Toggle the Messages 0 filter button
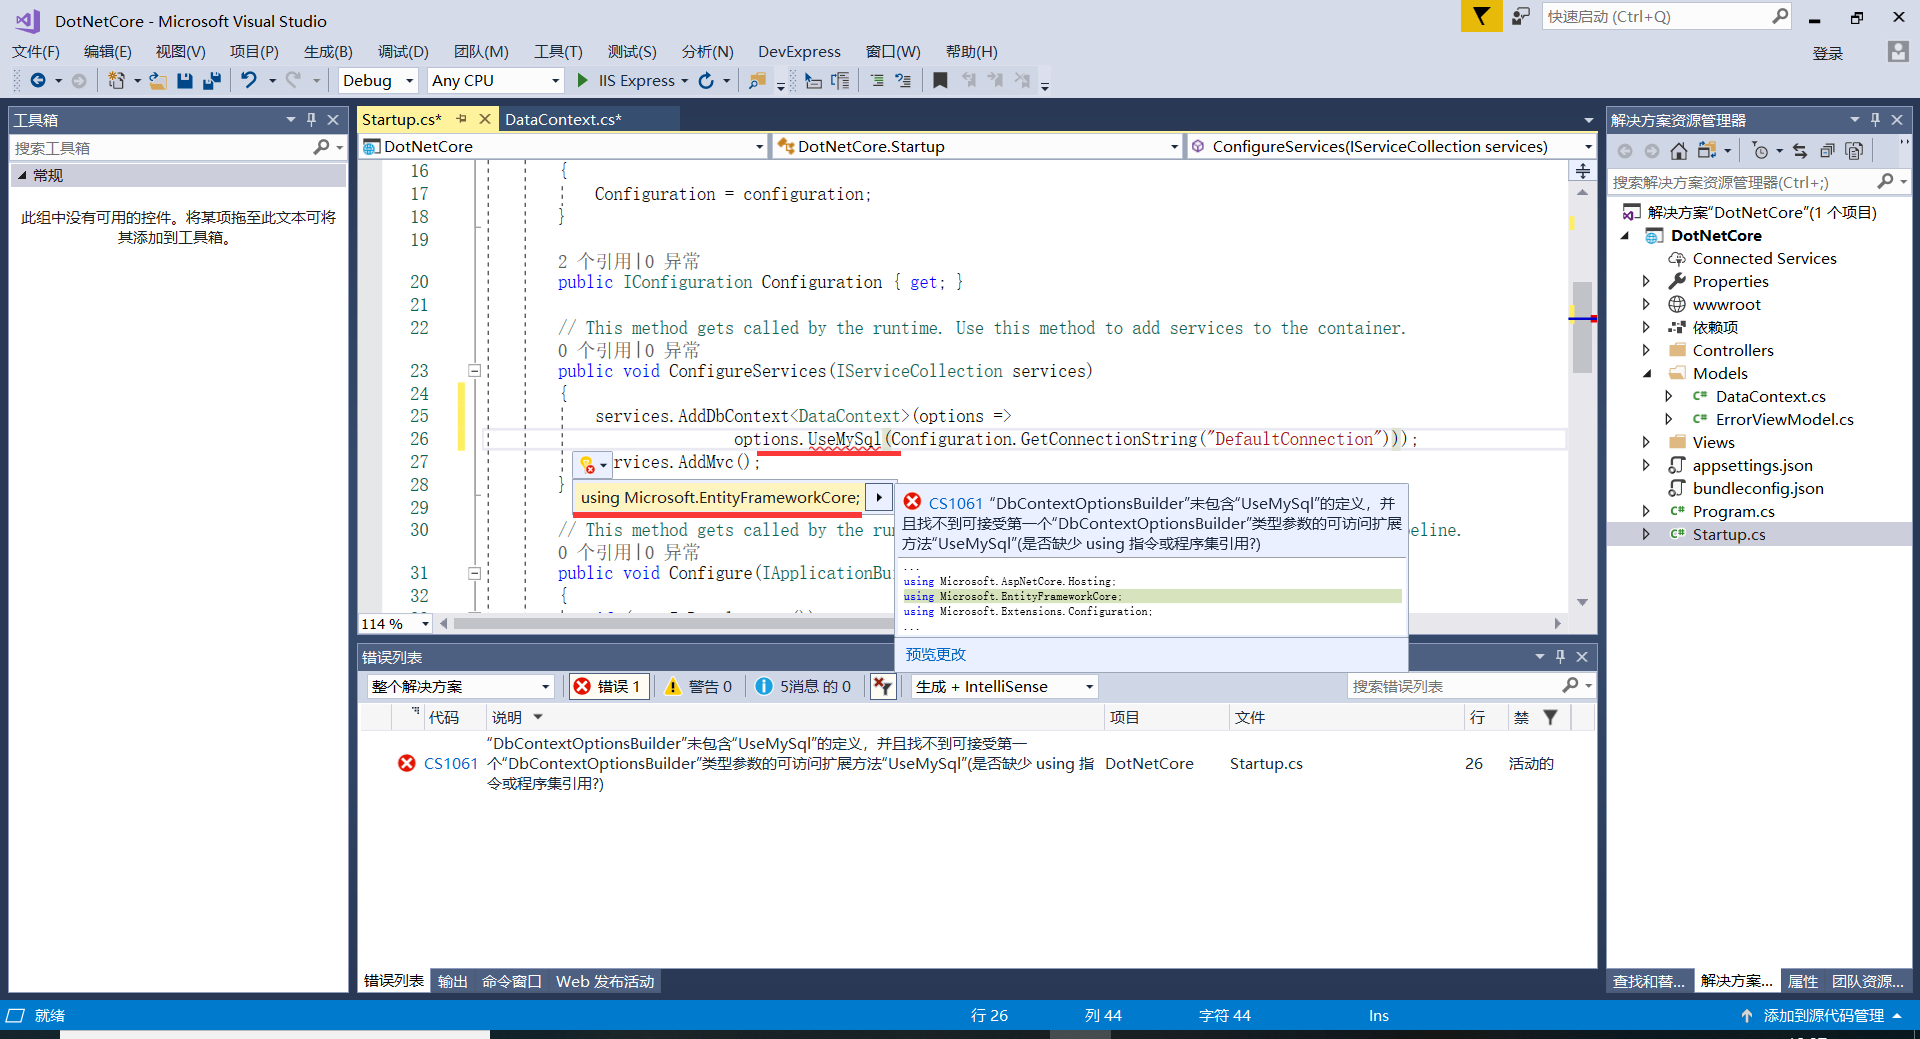 [803, 686]
